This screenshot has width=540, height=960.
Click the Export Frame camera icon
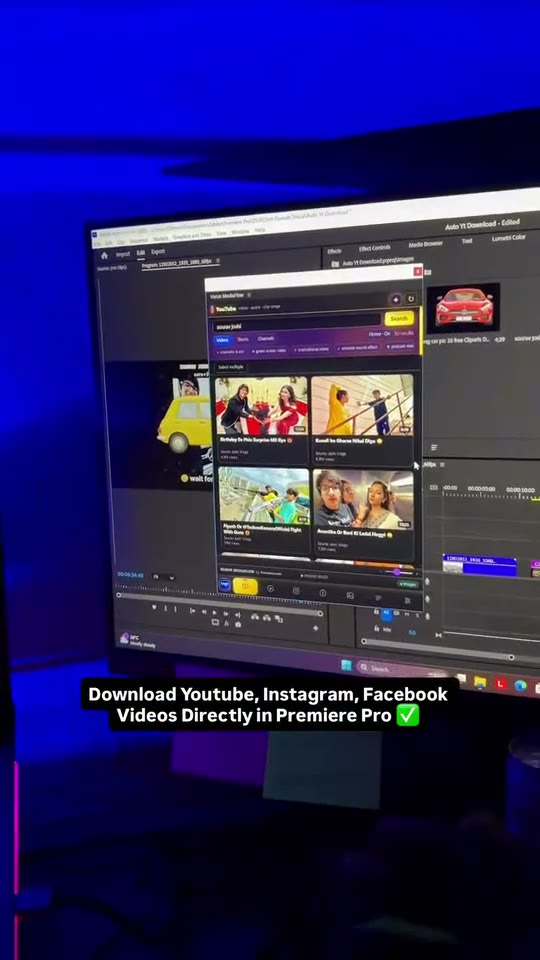pyautogui.click(x=238, y=624)
